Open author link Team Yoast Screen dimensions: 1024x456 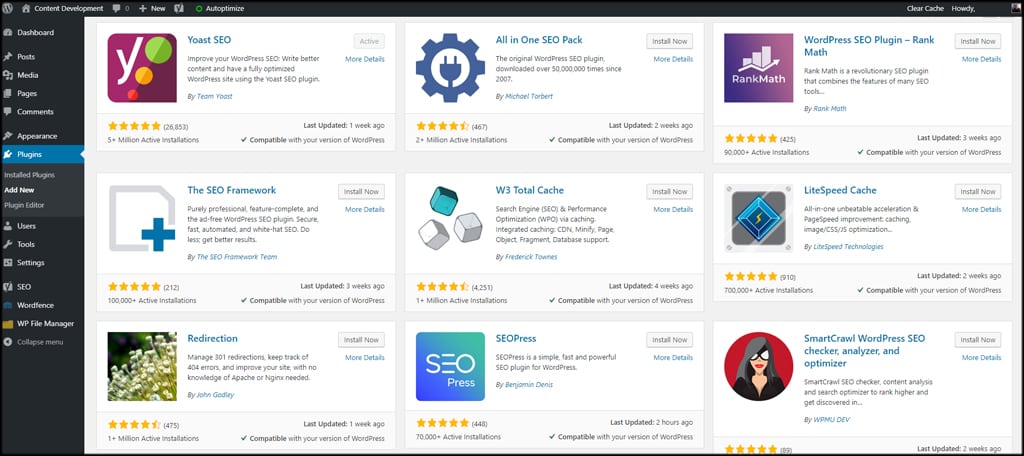(215, 96)
